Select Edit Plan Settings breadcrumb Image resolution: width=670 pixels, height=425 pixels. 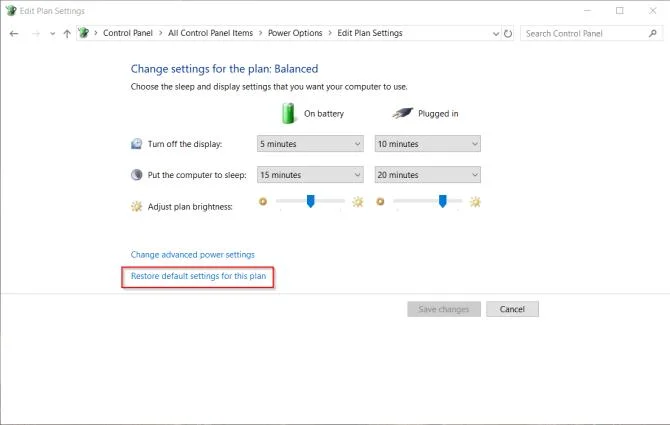point(370,33)
